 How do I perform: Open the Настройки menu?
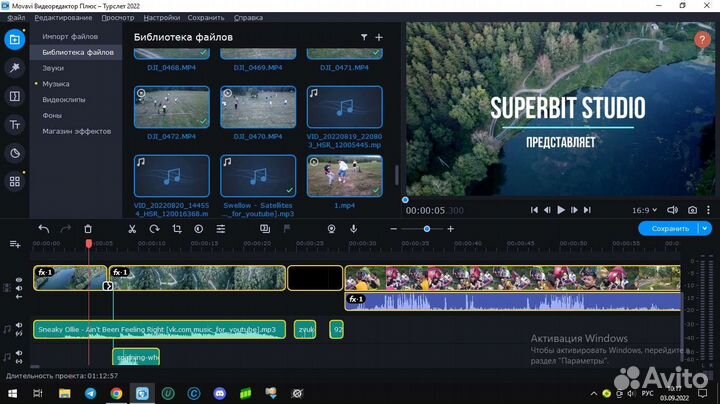161,18
